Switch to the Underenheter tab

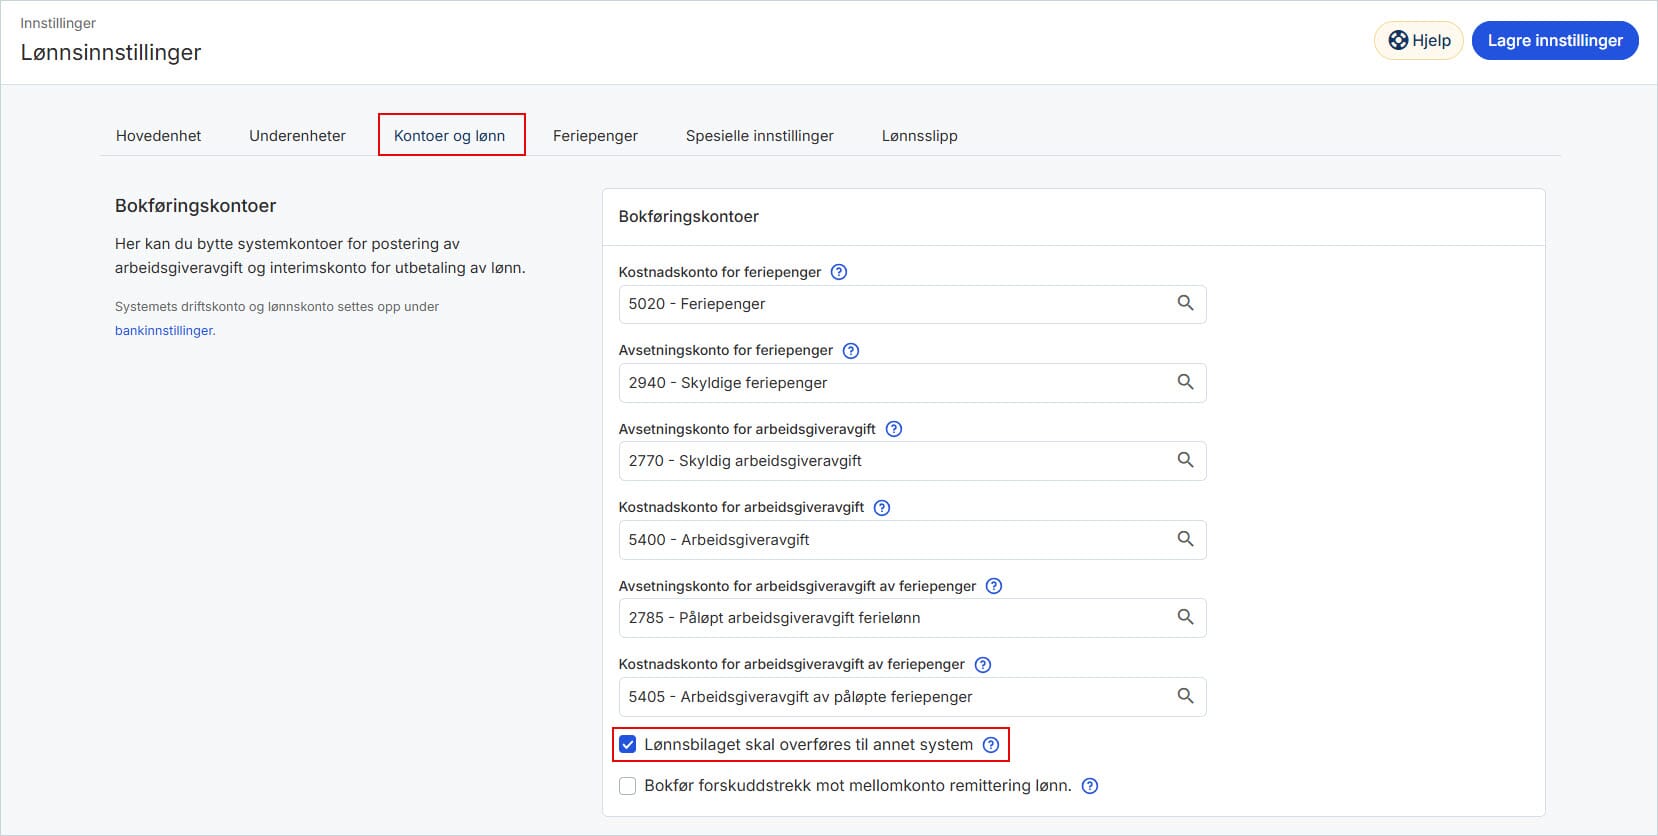[x=297, y=136]
